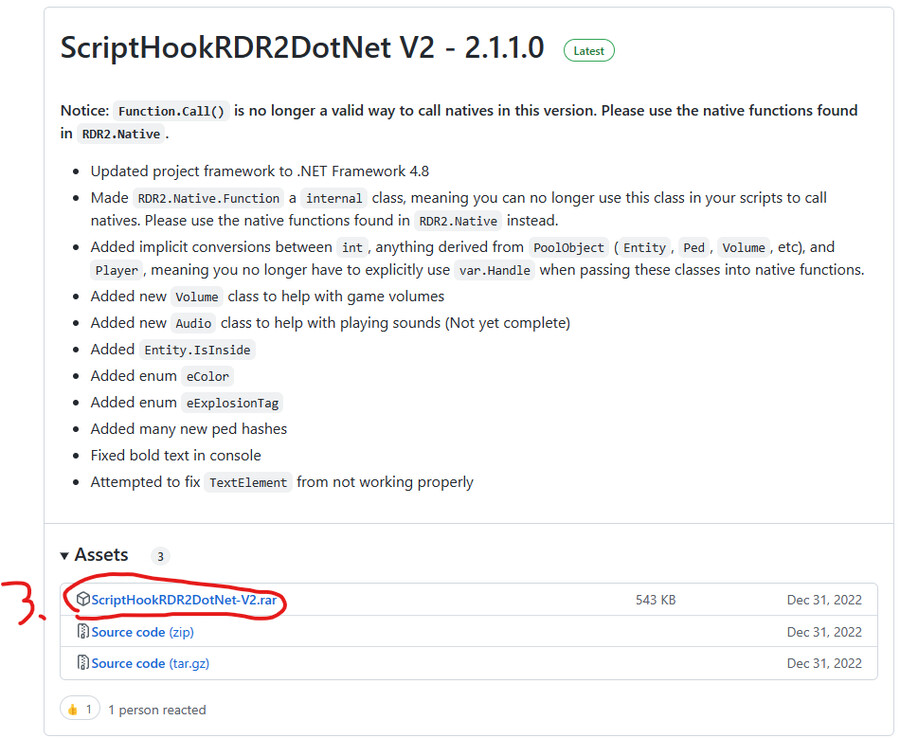900x738 pixels.
Task: Click the Assets count badge showing 3
Action: [x=160, y=556]
